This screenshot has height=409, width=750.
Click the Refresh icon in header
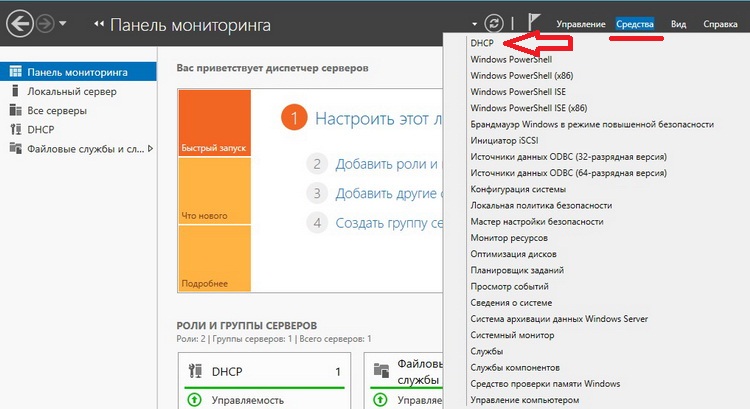(x=494, y=23)
